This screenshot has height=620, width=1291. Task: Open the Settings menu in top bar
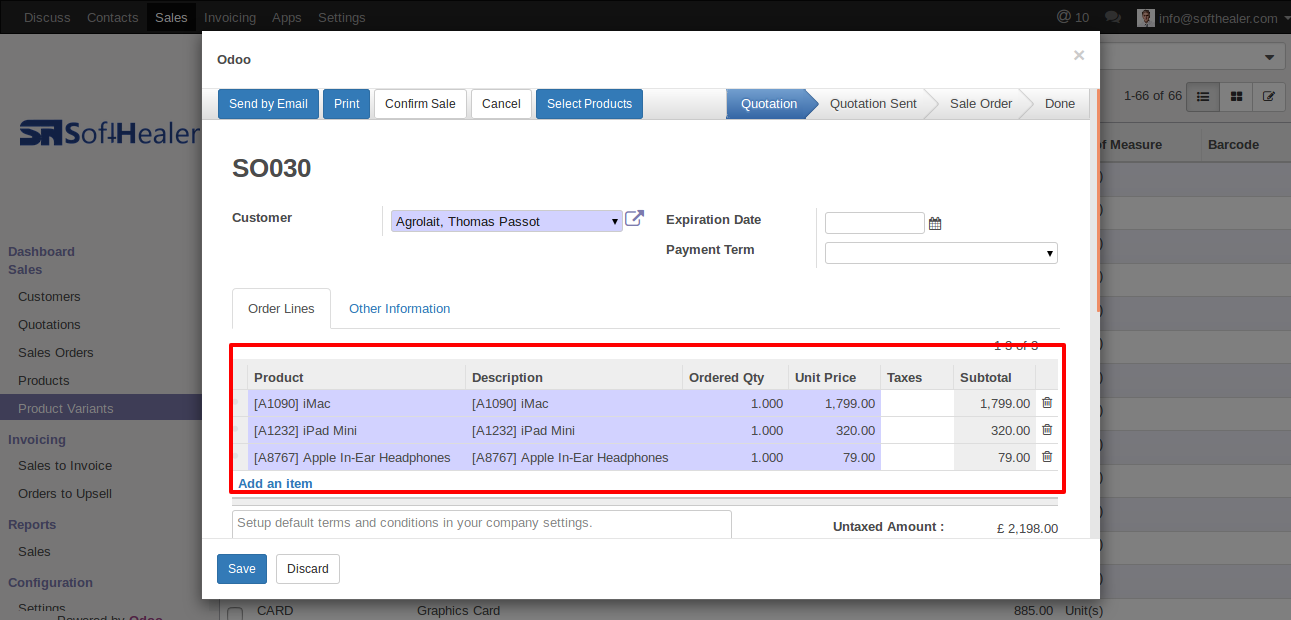[342, 17]
